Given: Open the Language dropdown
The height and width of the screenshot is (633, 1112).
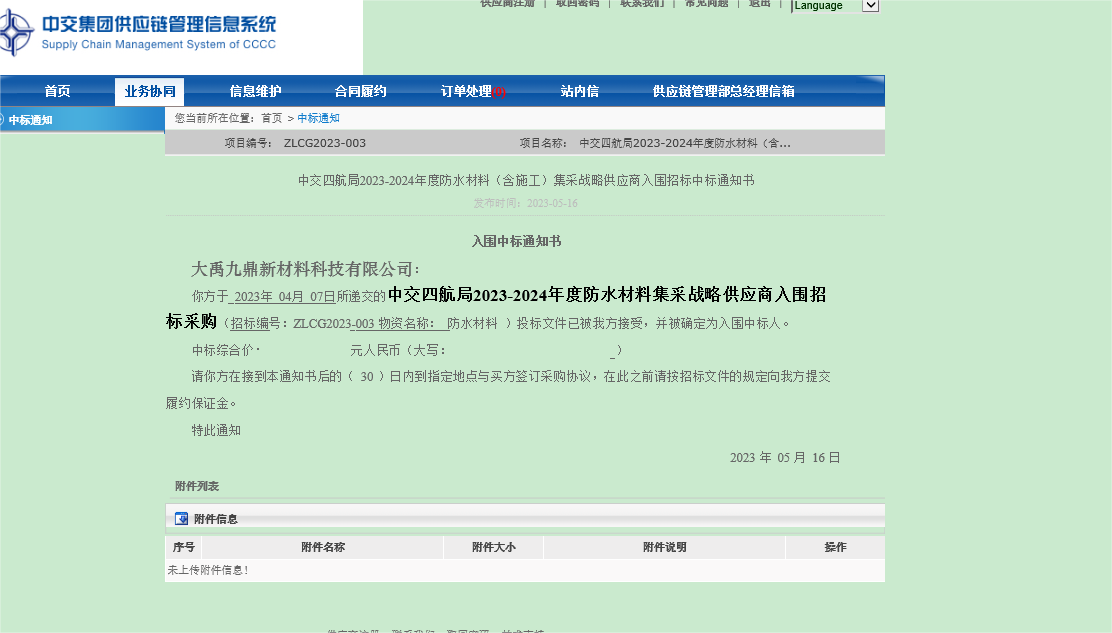Looking at the screenshot, I should pyautogui.click(x=835, y=6).
